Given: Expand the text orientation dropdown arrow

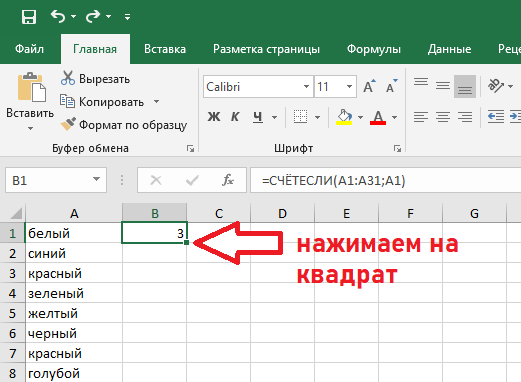Looking at the screenshot, I should pos(510,86).
